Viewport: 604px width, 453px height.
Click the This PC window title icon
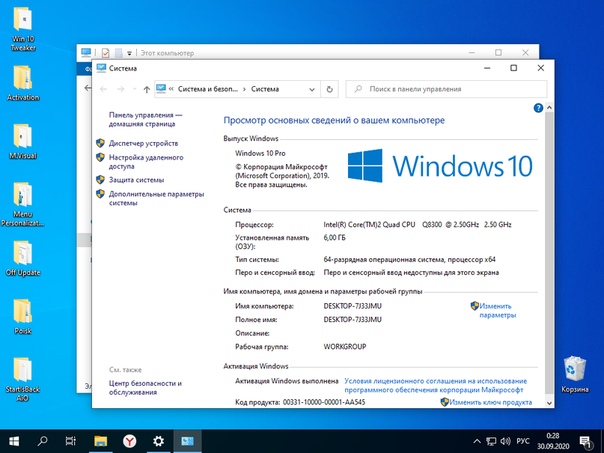coord(86,52)
